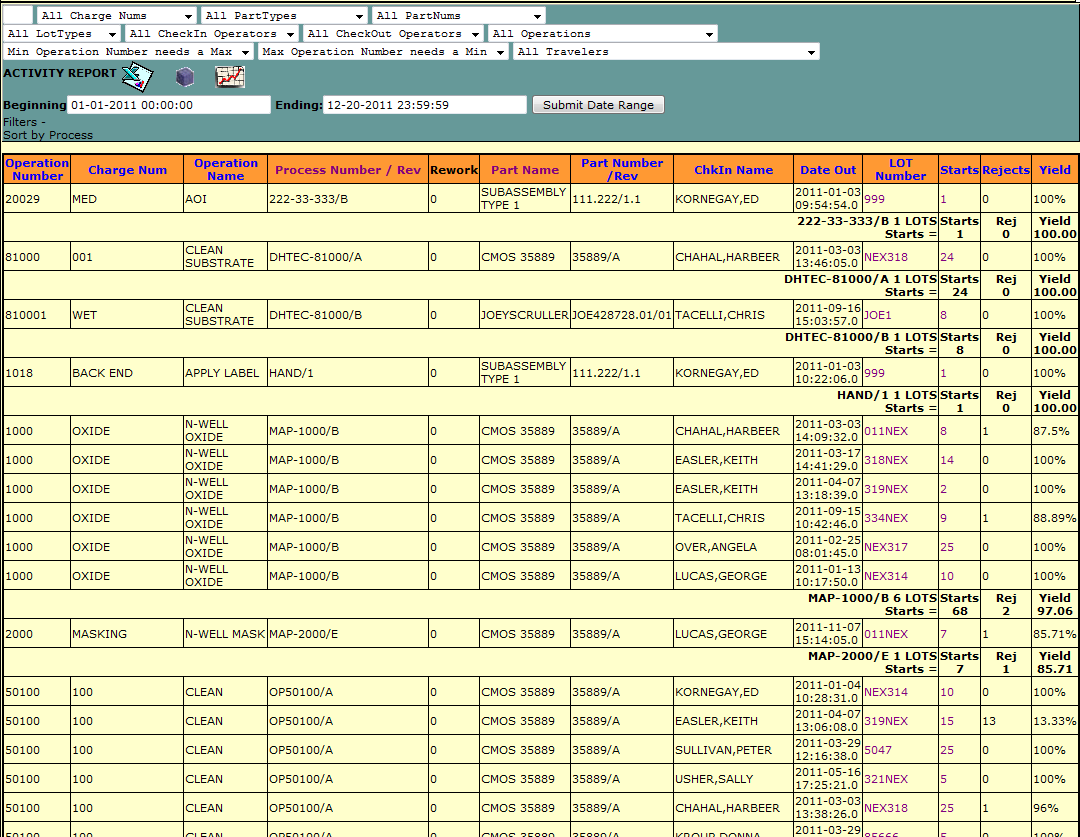Open lot number 334NEX link
Viewport: 1080px width, 837px height.
(x=886, y=518)
